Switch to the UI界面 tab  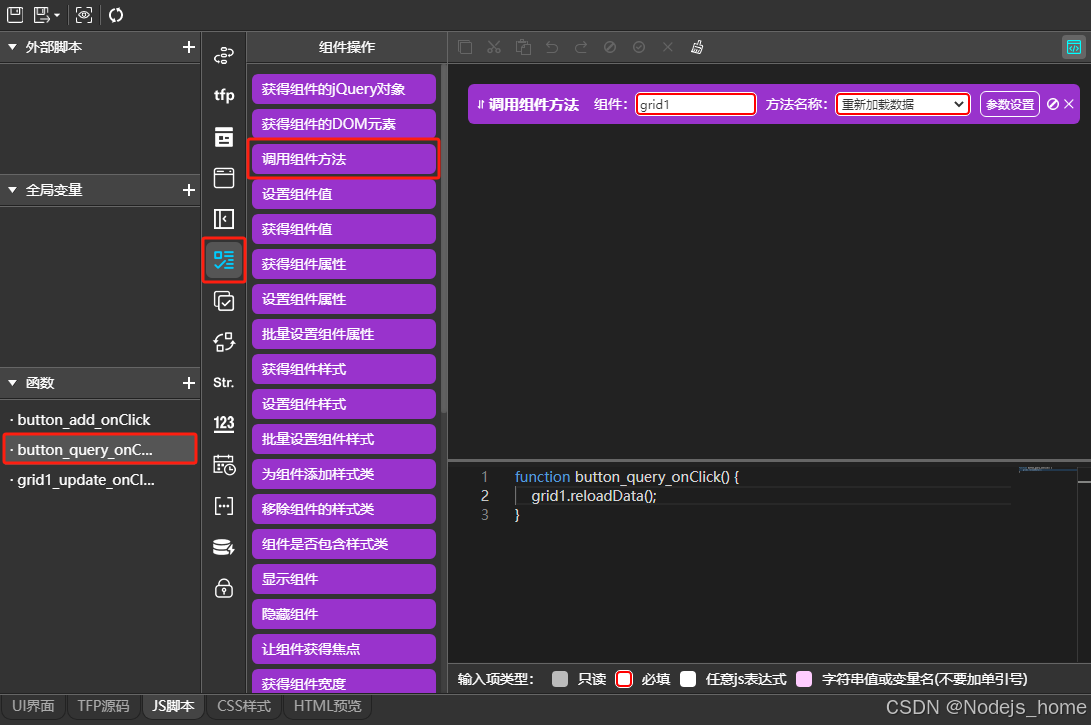click(x=33, y=706)
